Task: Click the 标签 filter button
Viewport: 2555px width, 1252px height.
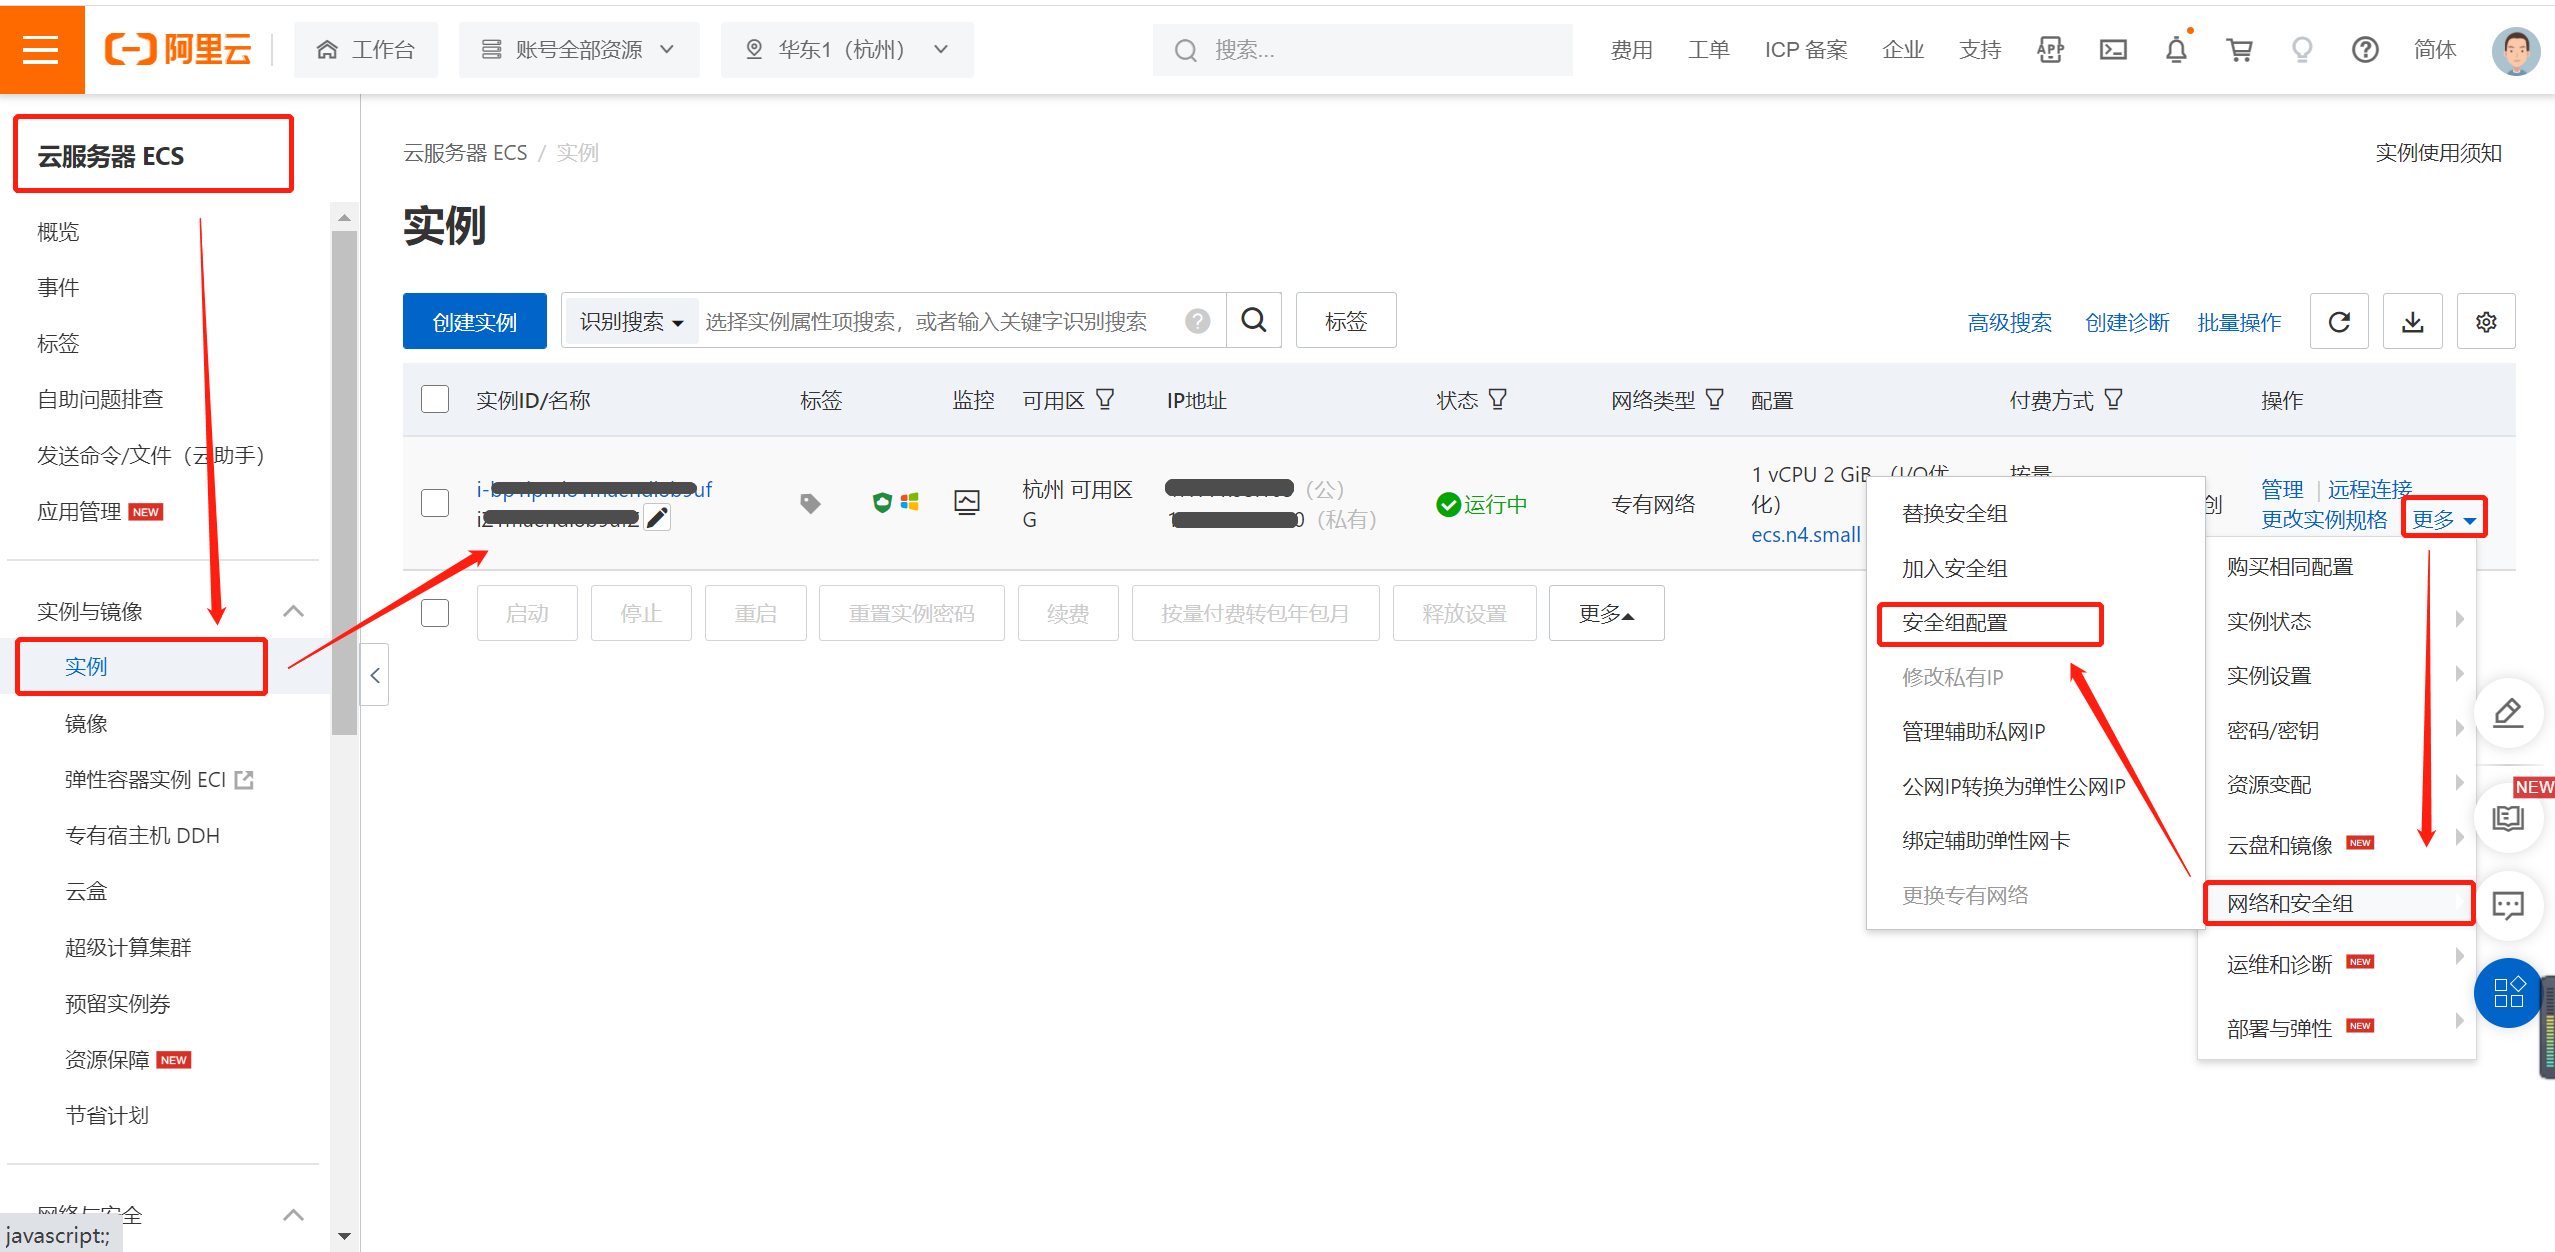Action: (x=1346, y=320)
